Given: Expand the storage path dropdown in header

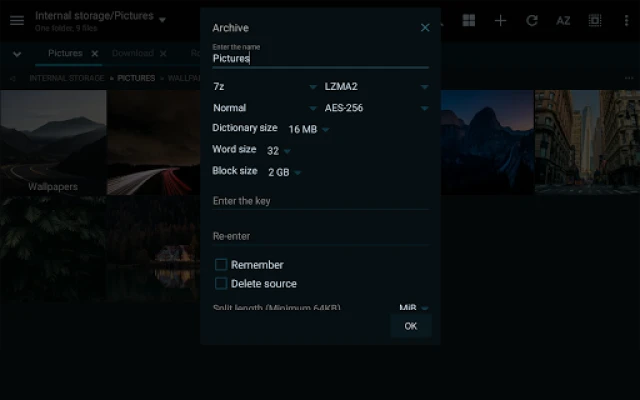Looking at the screenshot, I should 162,20.
